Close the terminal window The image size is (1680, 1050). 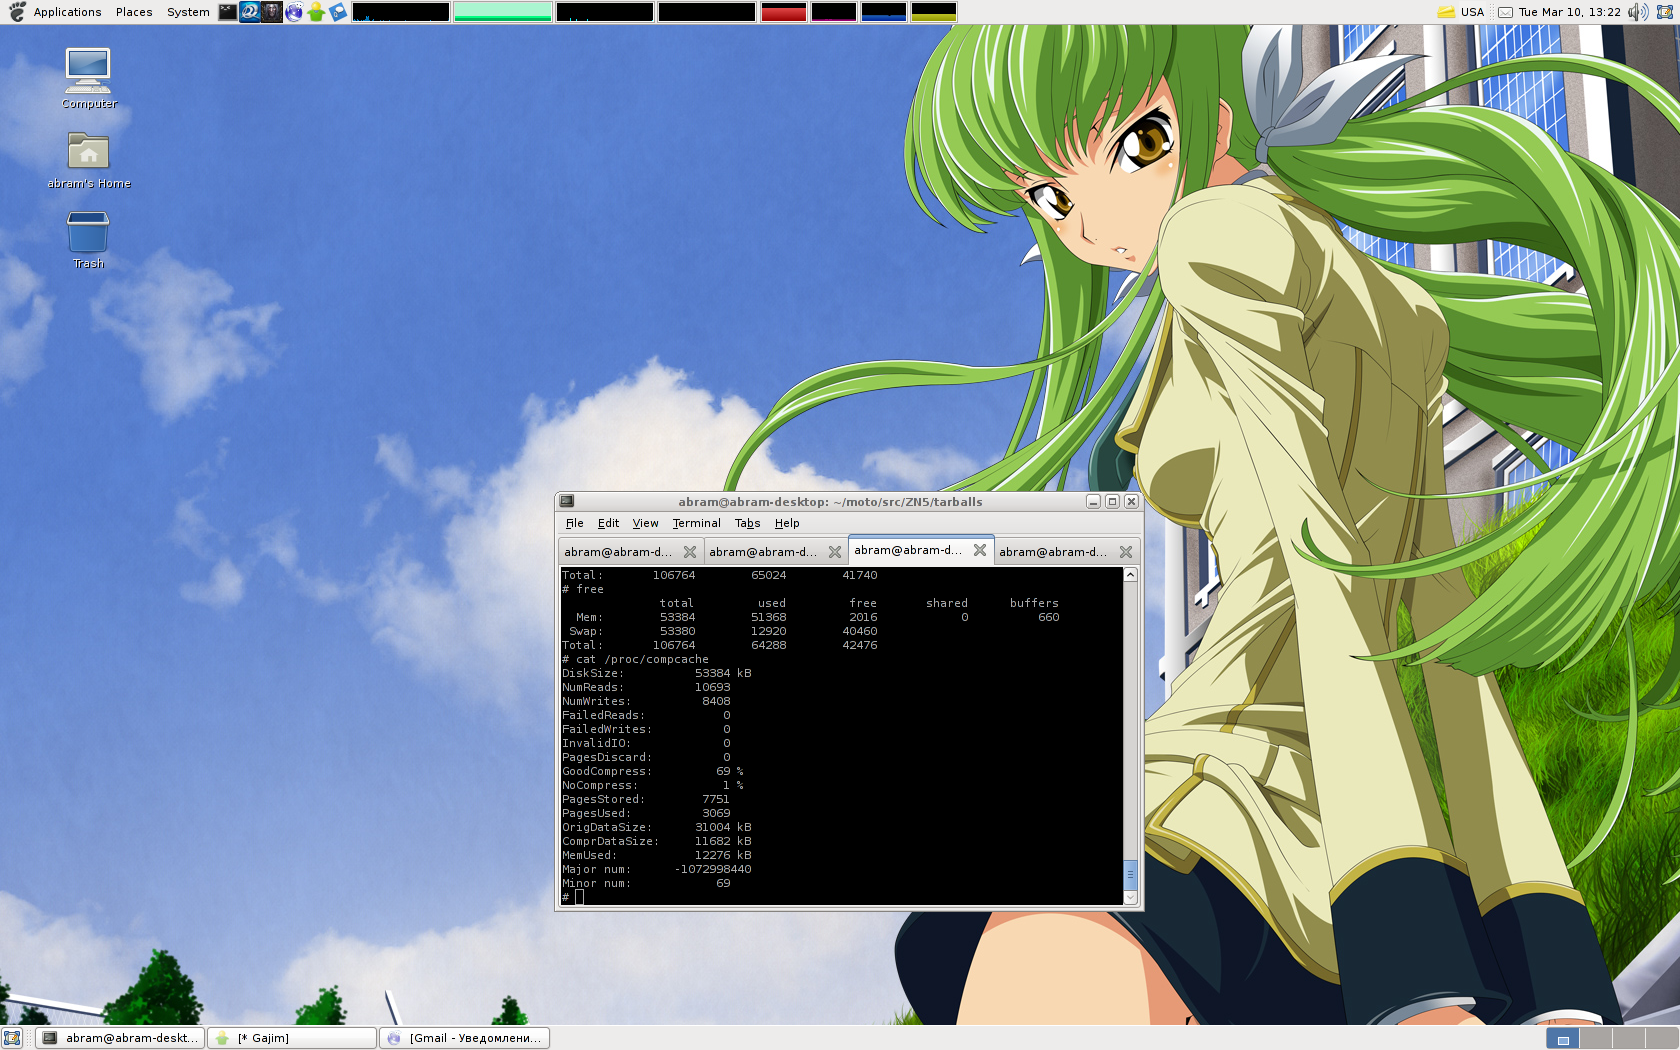[x=1131, y=501]
